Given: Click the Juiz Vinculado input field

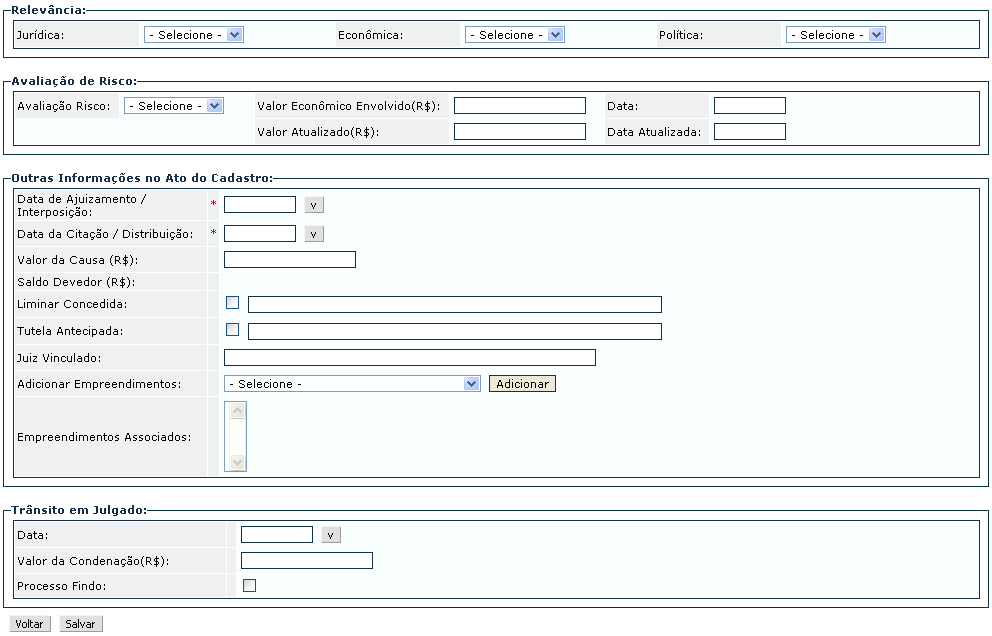Looking at the screenshot, I should tap(410, 358).
